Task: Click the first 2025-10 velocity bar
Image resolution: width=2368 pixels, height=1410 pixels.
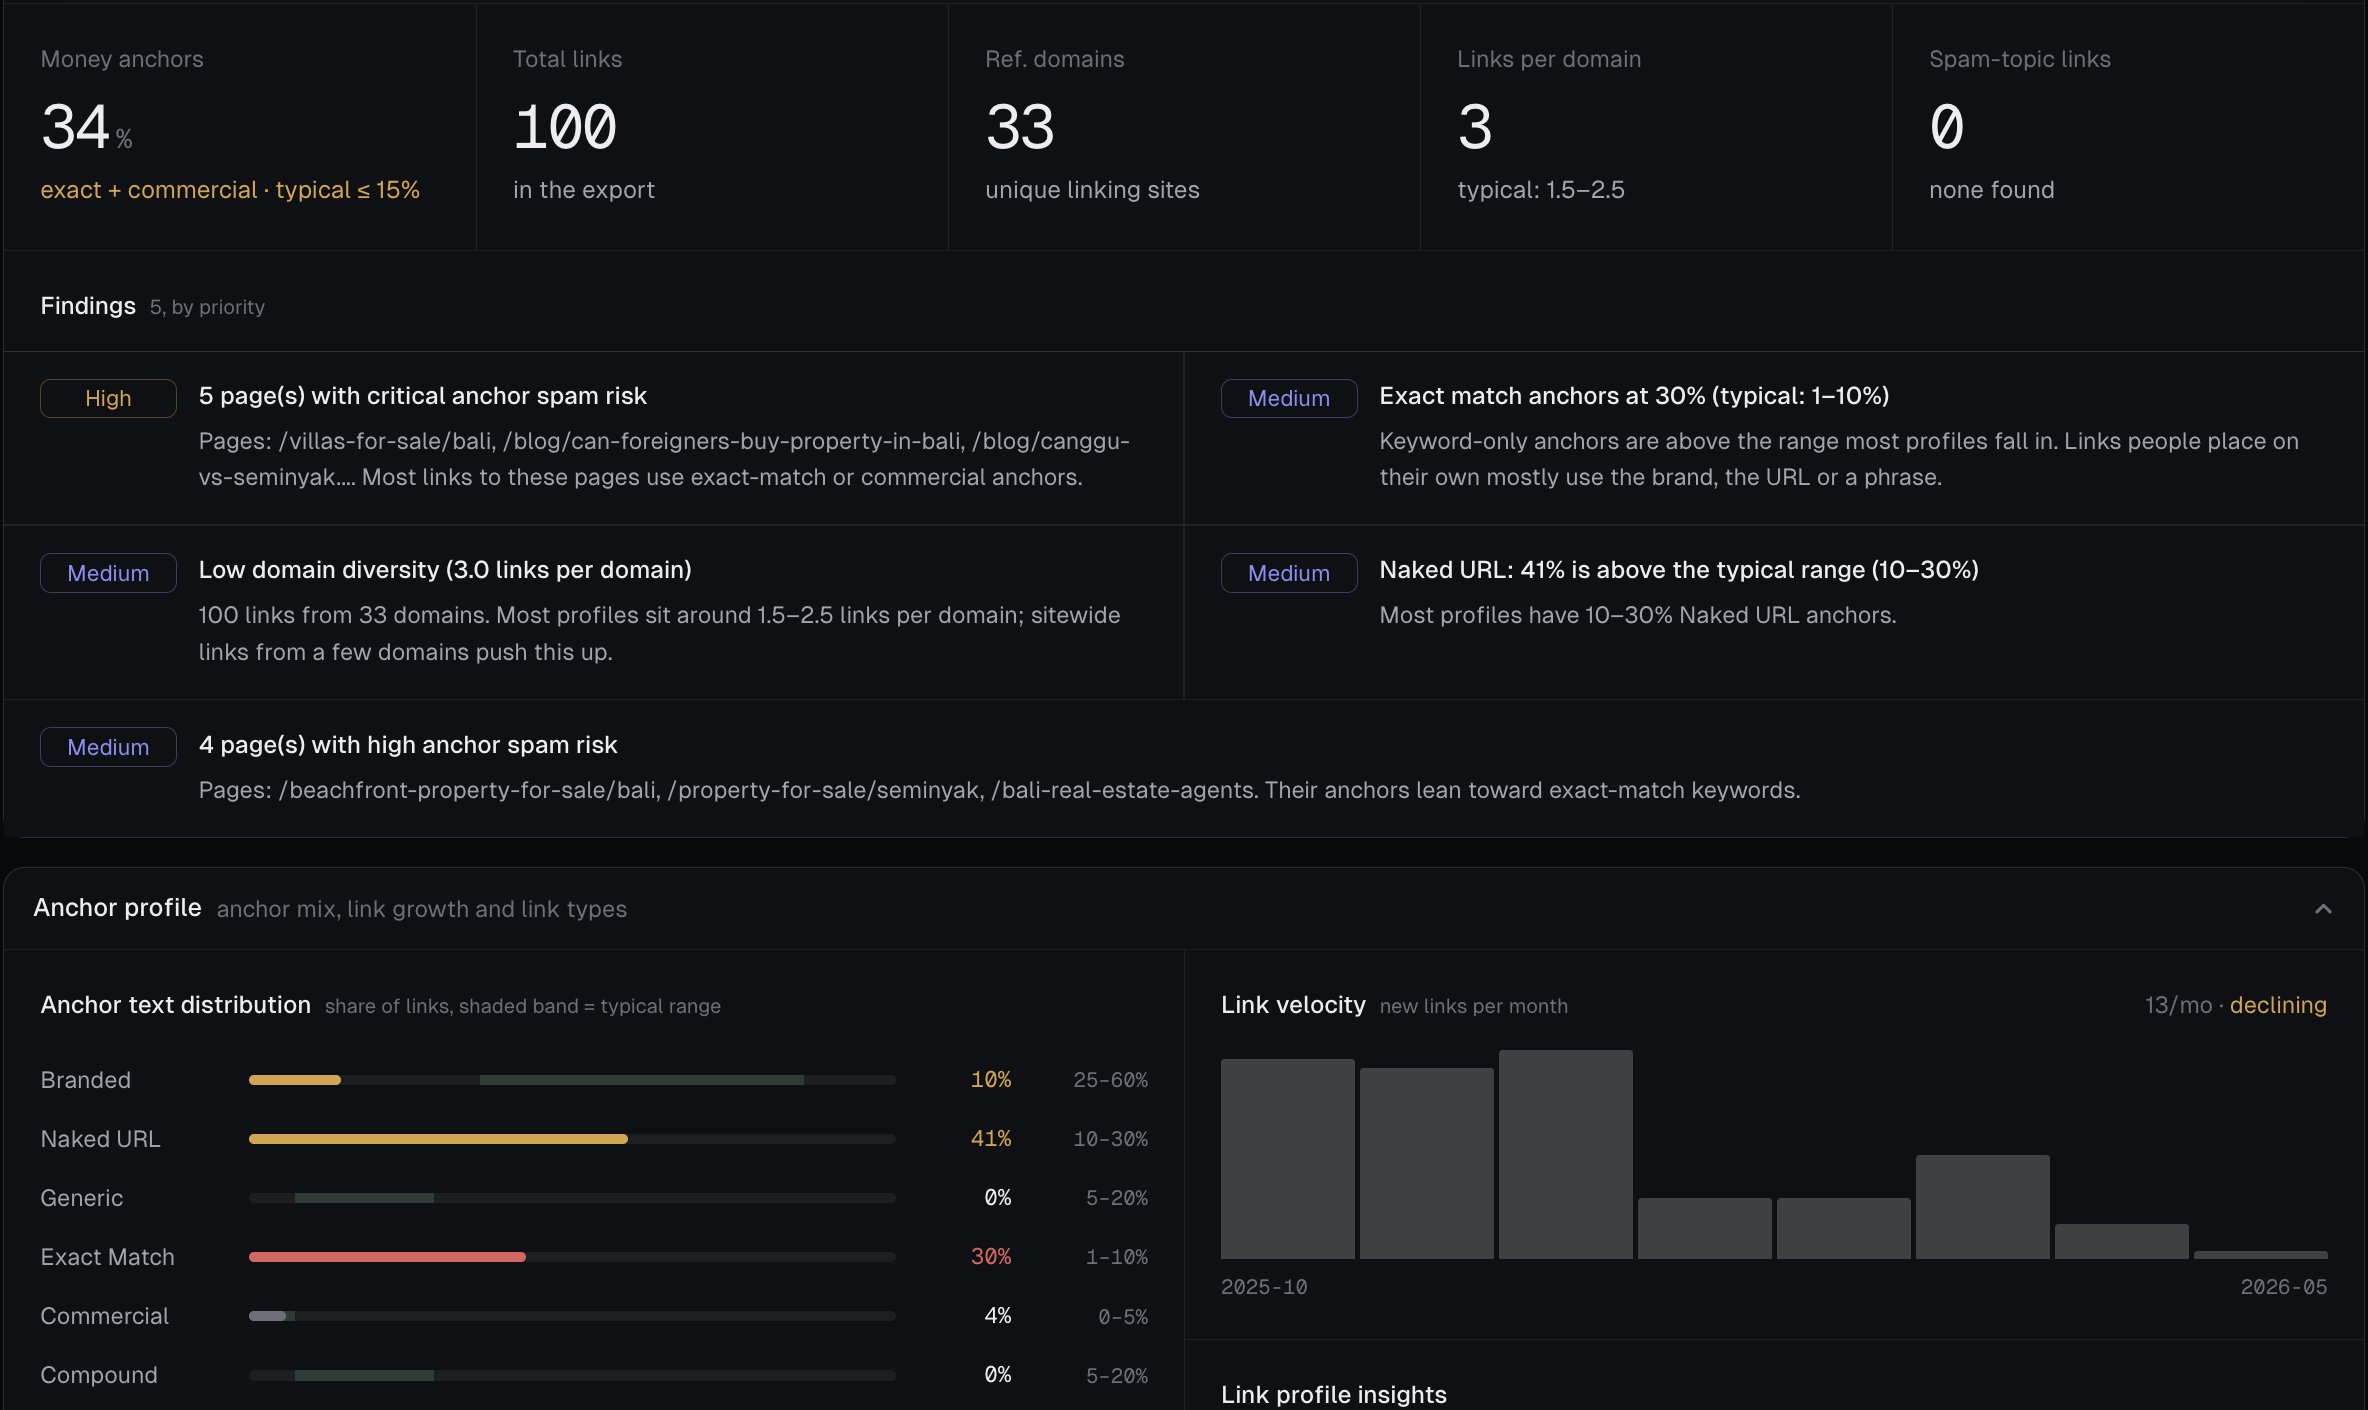Action: [x=1288, y=1159]
